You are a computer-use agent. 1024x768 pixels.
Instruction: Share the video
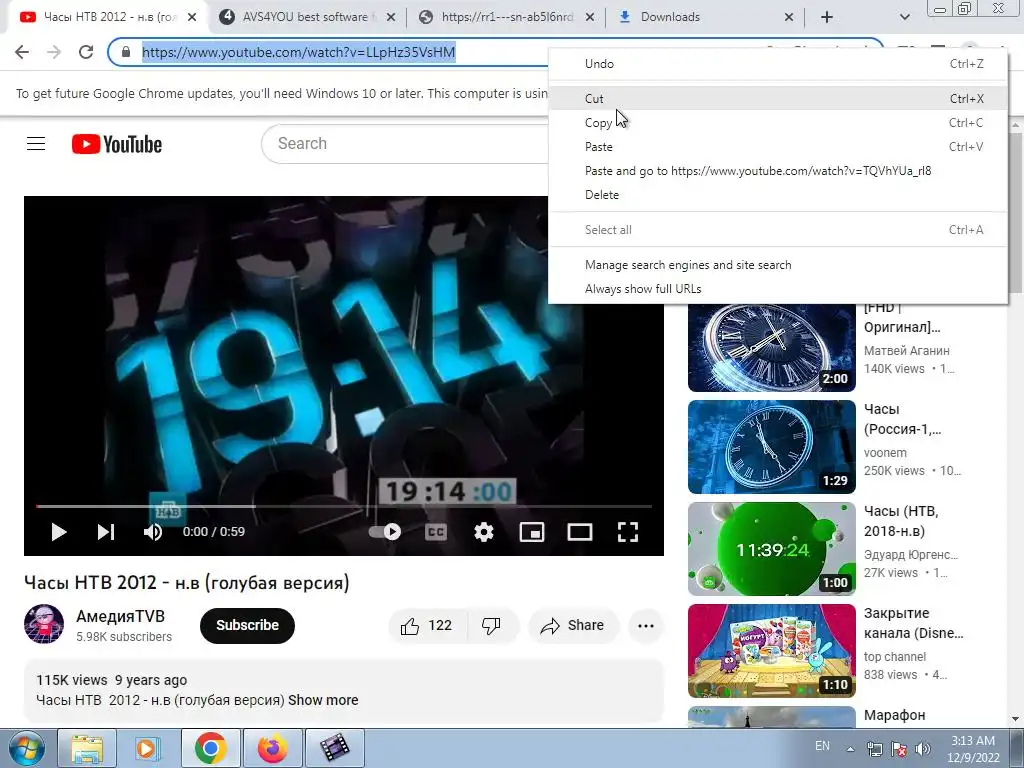tap(572, 626)
